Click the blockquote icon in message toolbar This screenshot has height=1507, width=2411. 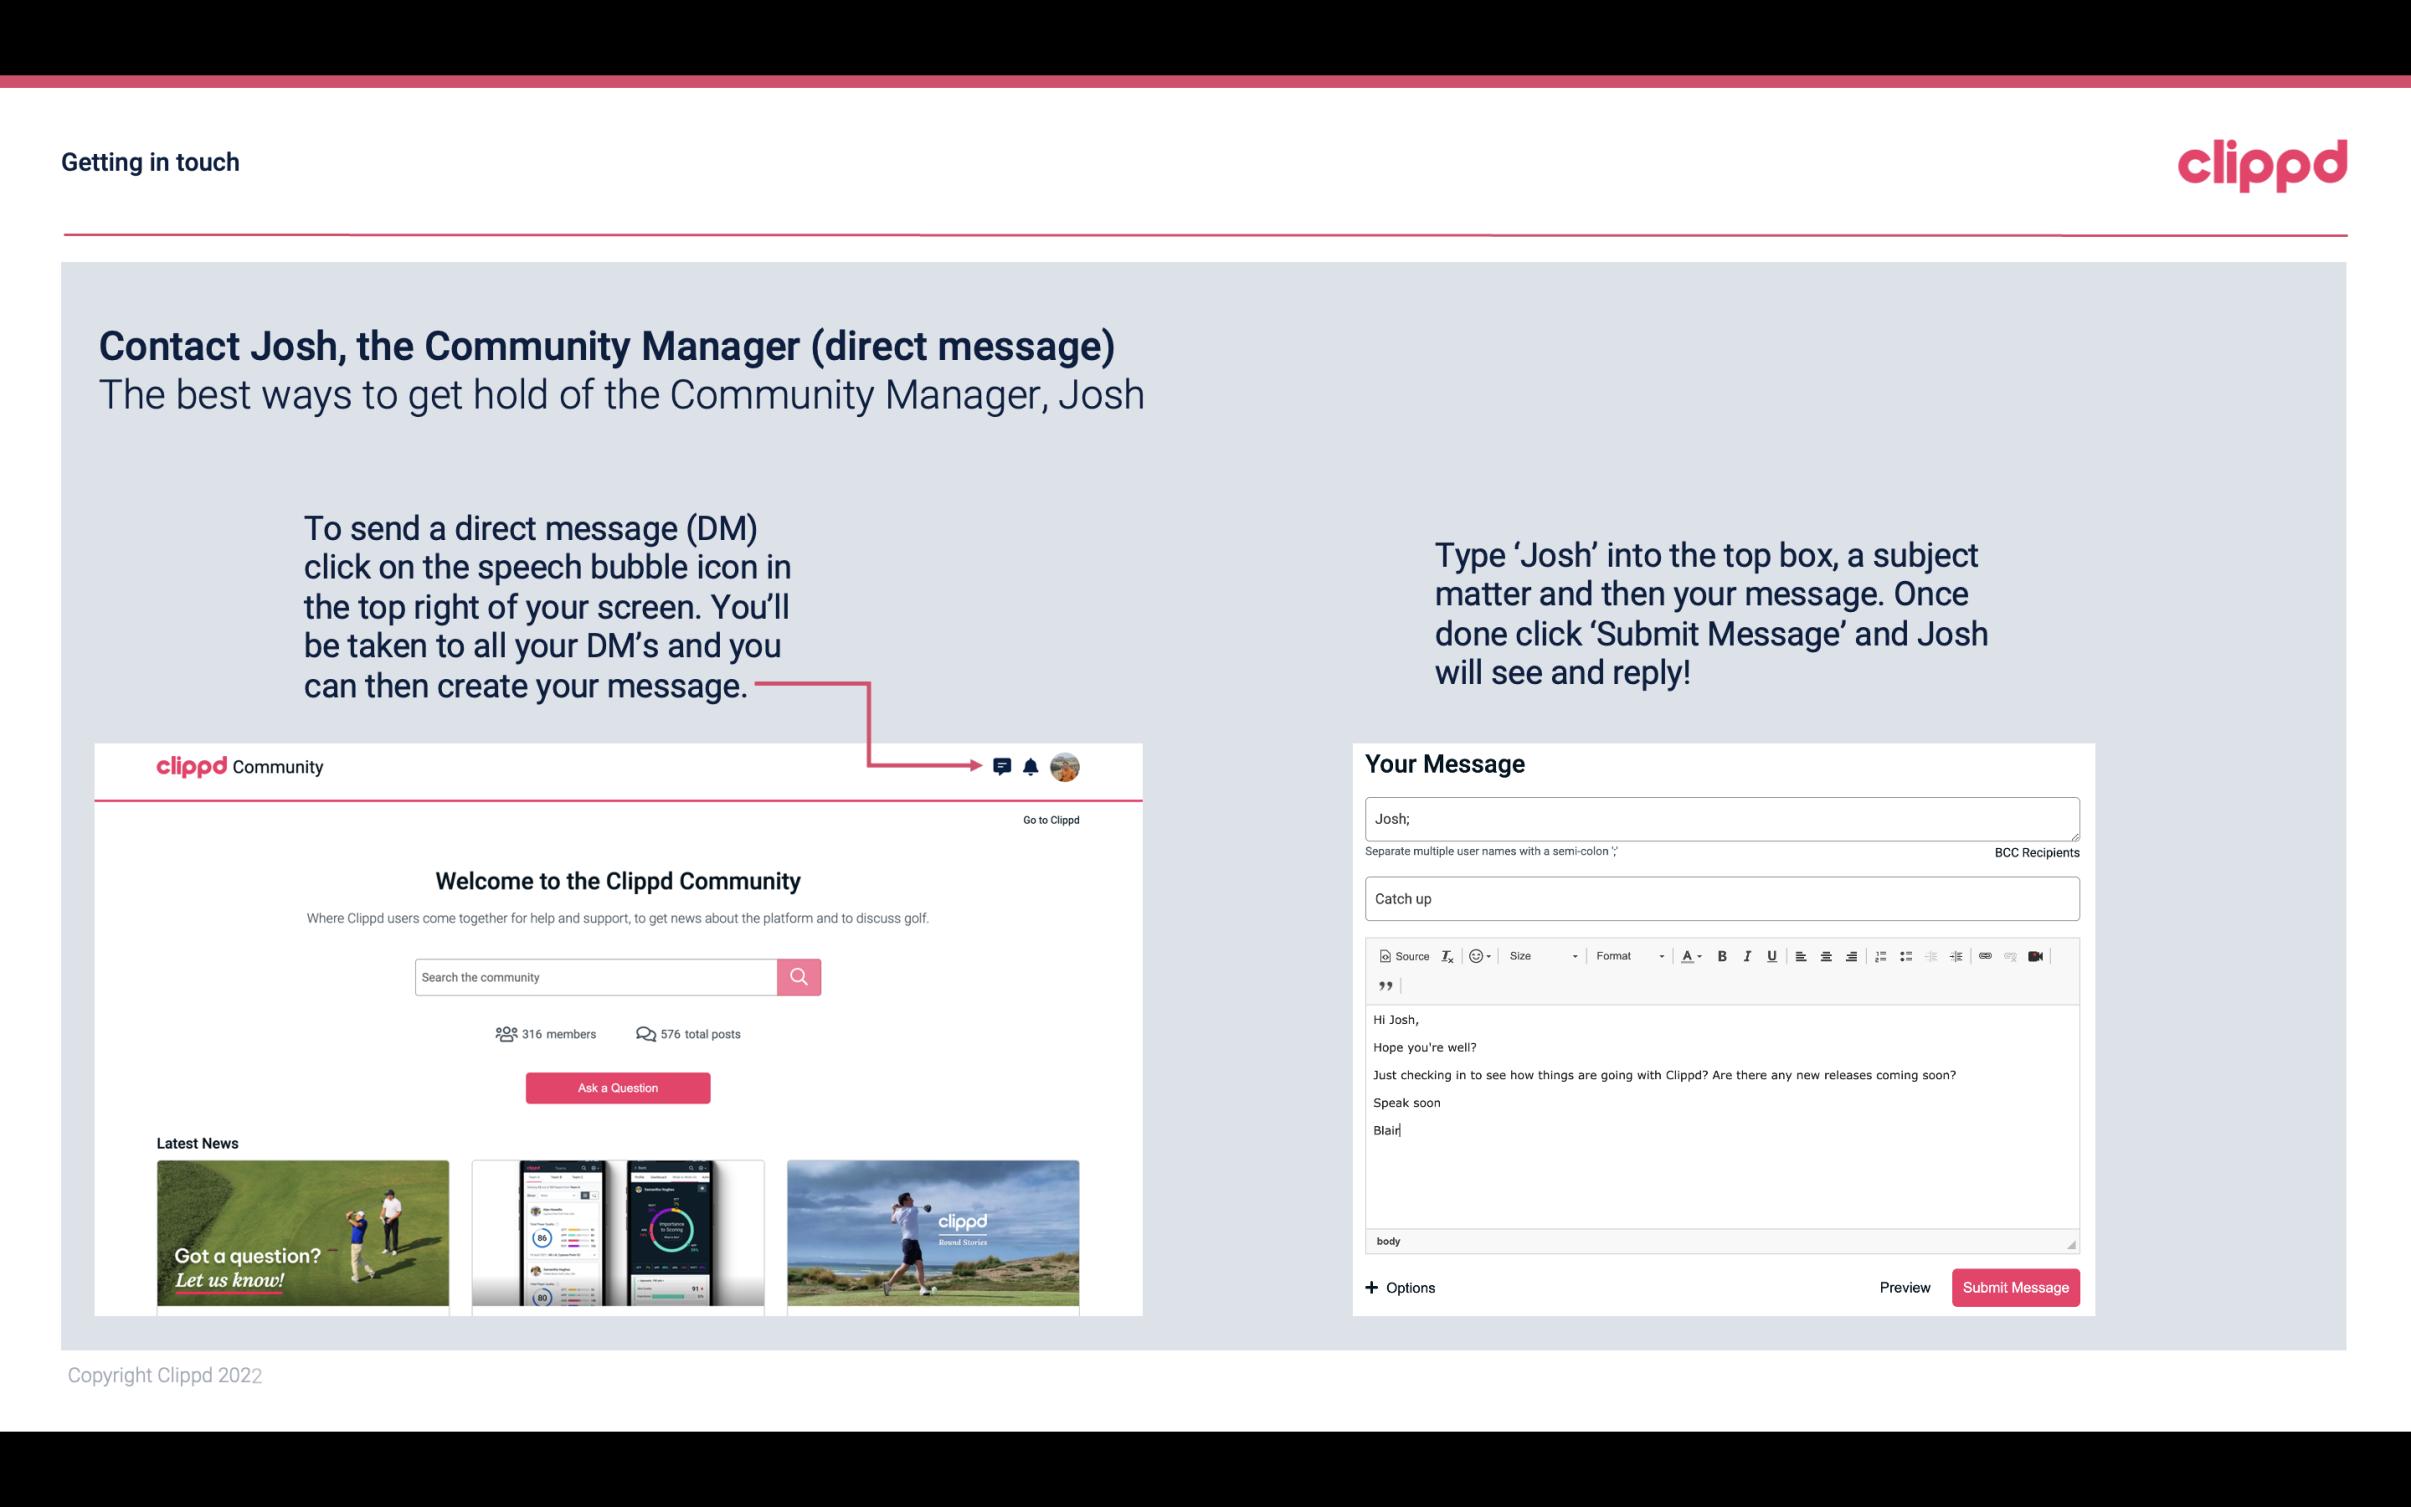pyautogui.click(x=1383, y=984)
